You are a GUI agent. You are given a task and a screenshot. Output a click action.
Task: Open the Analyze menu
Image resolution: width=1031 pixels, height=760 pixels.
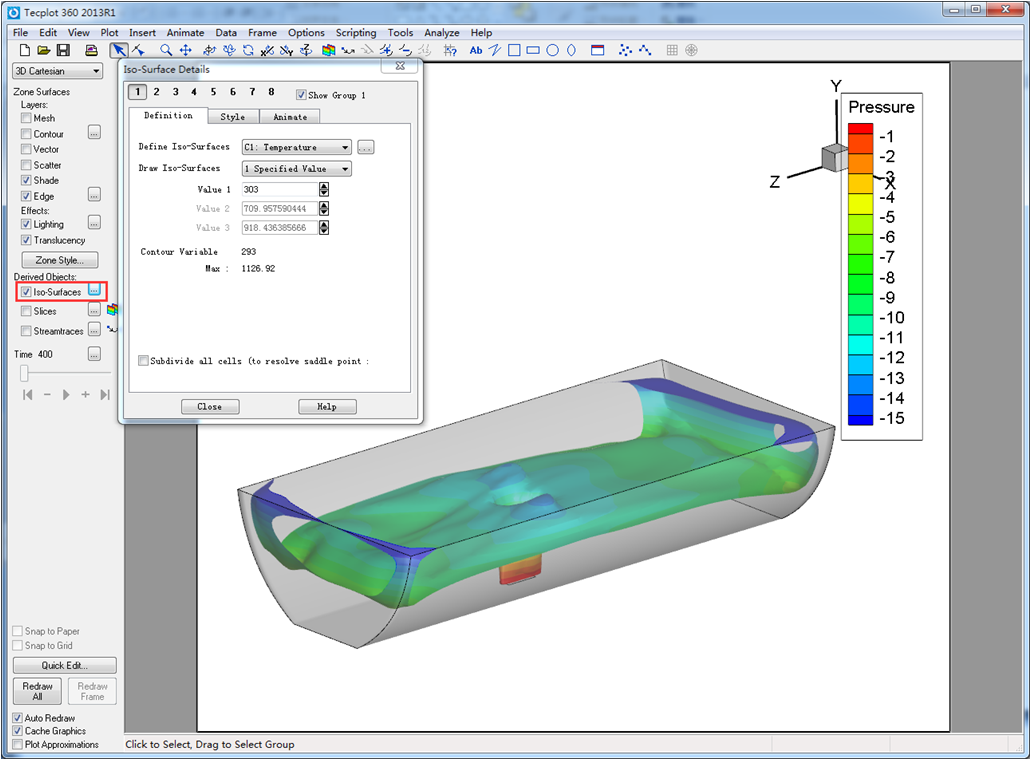point(441,33)
